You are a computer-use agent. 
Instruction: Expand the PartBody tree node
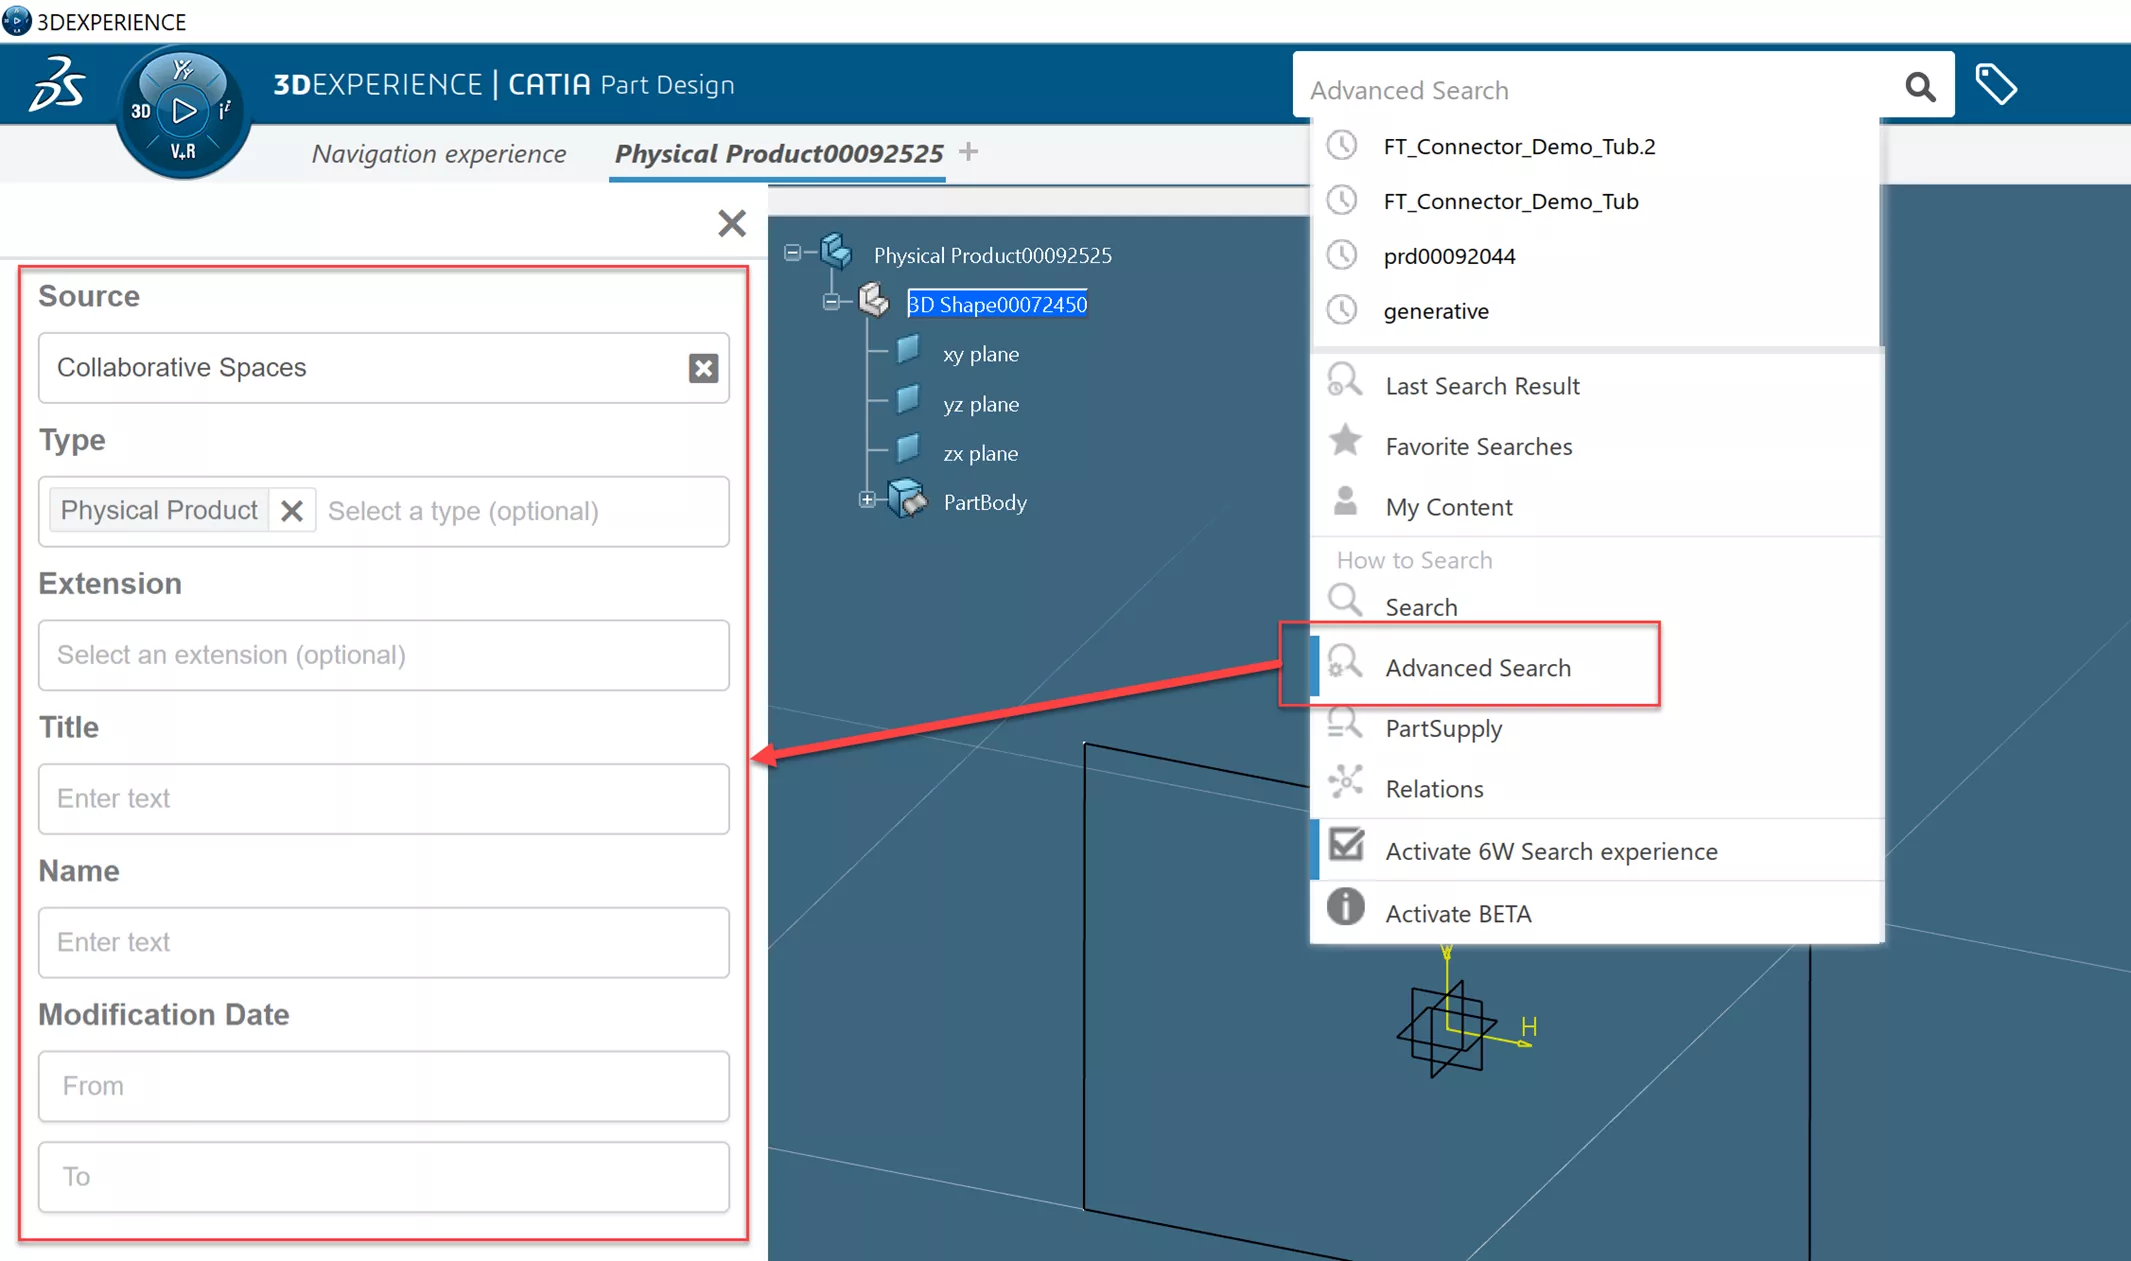867,500
